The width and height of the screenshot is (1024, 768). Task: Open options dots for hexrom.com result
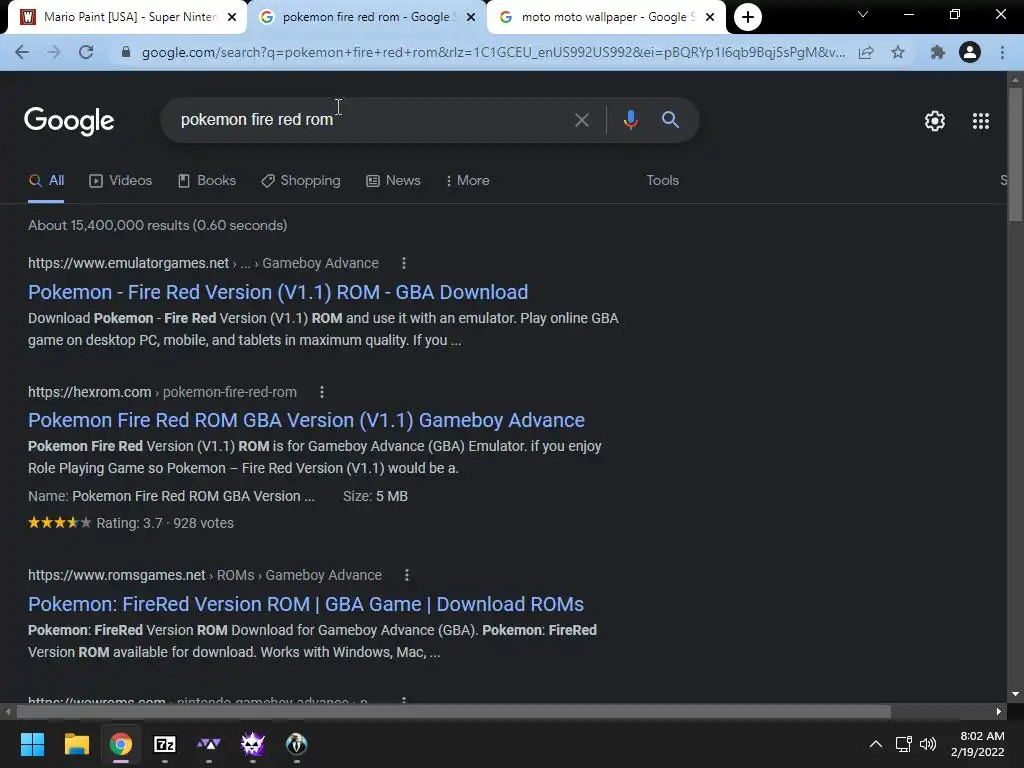pos(321,392)
